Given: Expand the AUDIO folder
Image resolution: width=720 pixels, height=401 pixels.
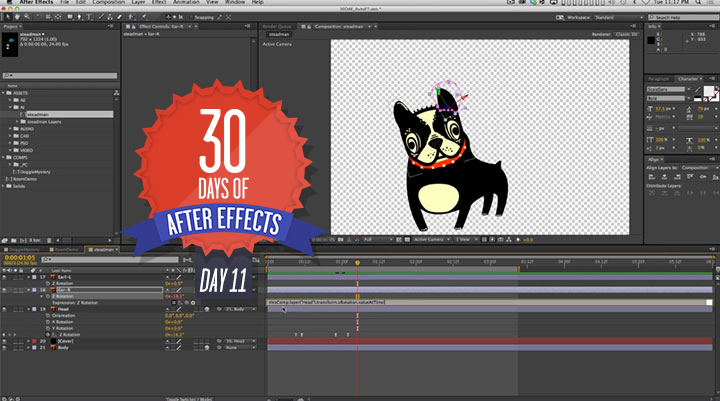Looking at the screenshot, I should (x=10, y=129).
